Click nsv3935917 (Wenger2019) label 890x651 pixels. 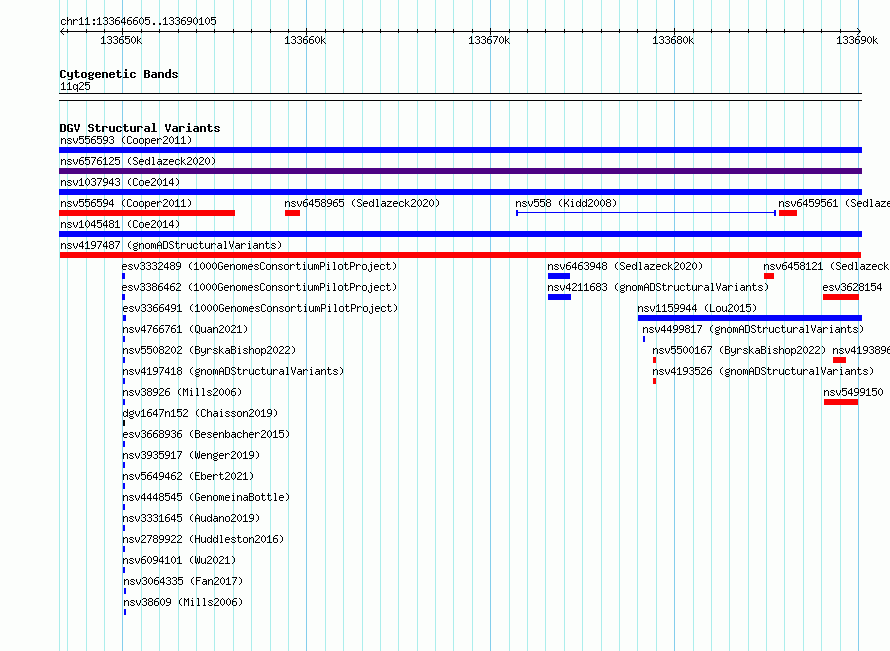pyautogui.click(x=191, y=455)
